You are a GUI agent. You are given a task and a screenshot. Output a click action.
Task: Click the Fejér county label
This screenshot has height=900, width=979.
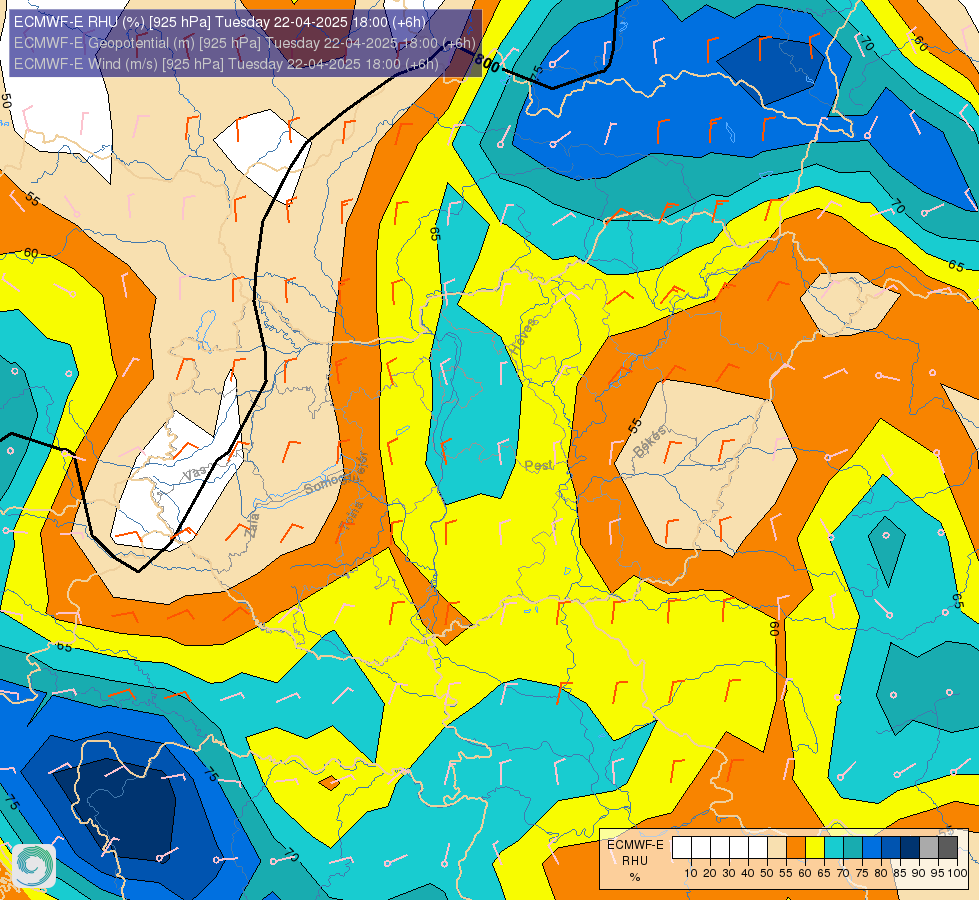tap(362, 466)
